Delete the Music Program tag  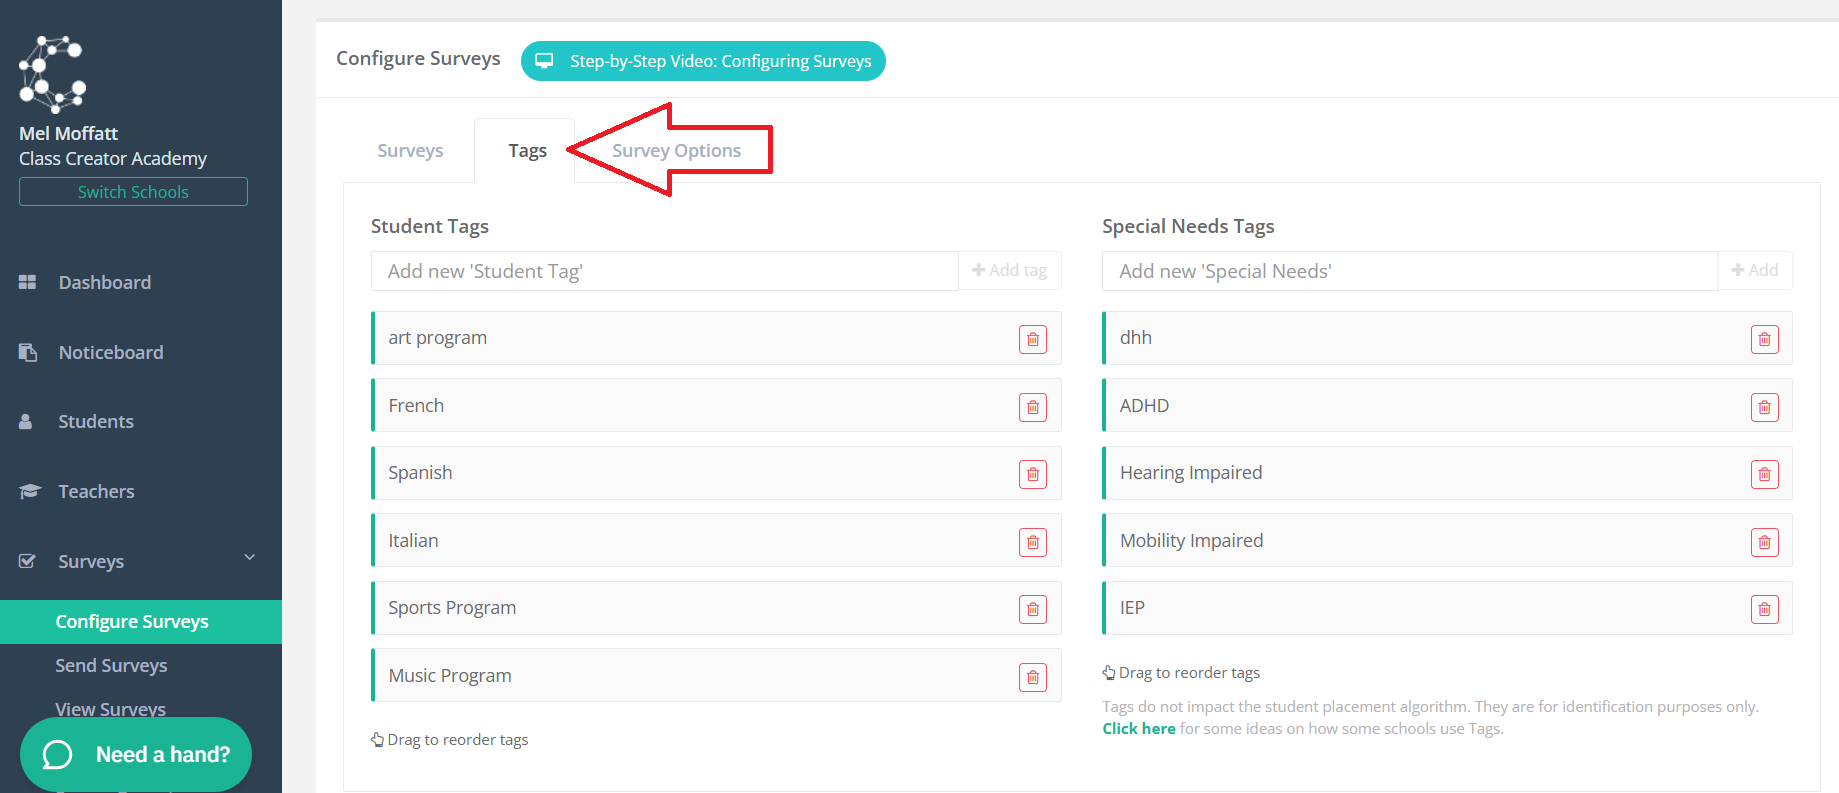tap(1033, 677)
